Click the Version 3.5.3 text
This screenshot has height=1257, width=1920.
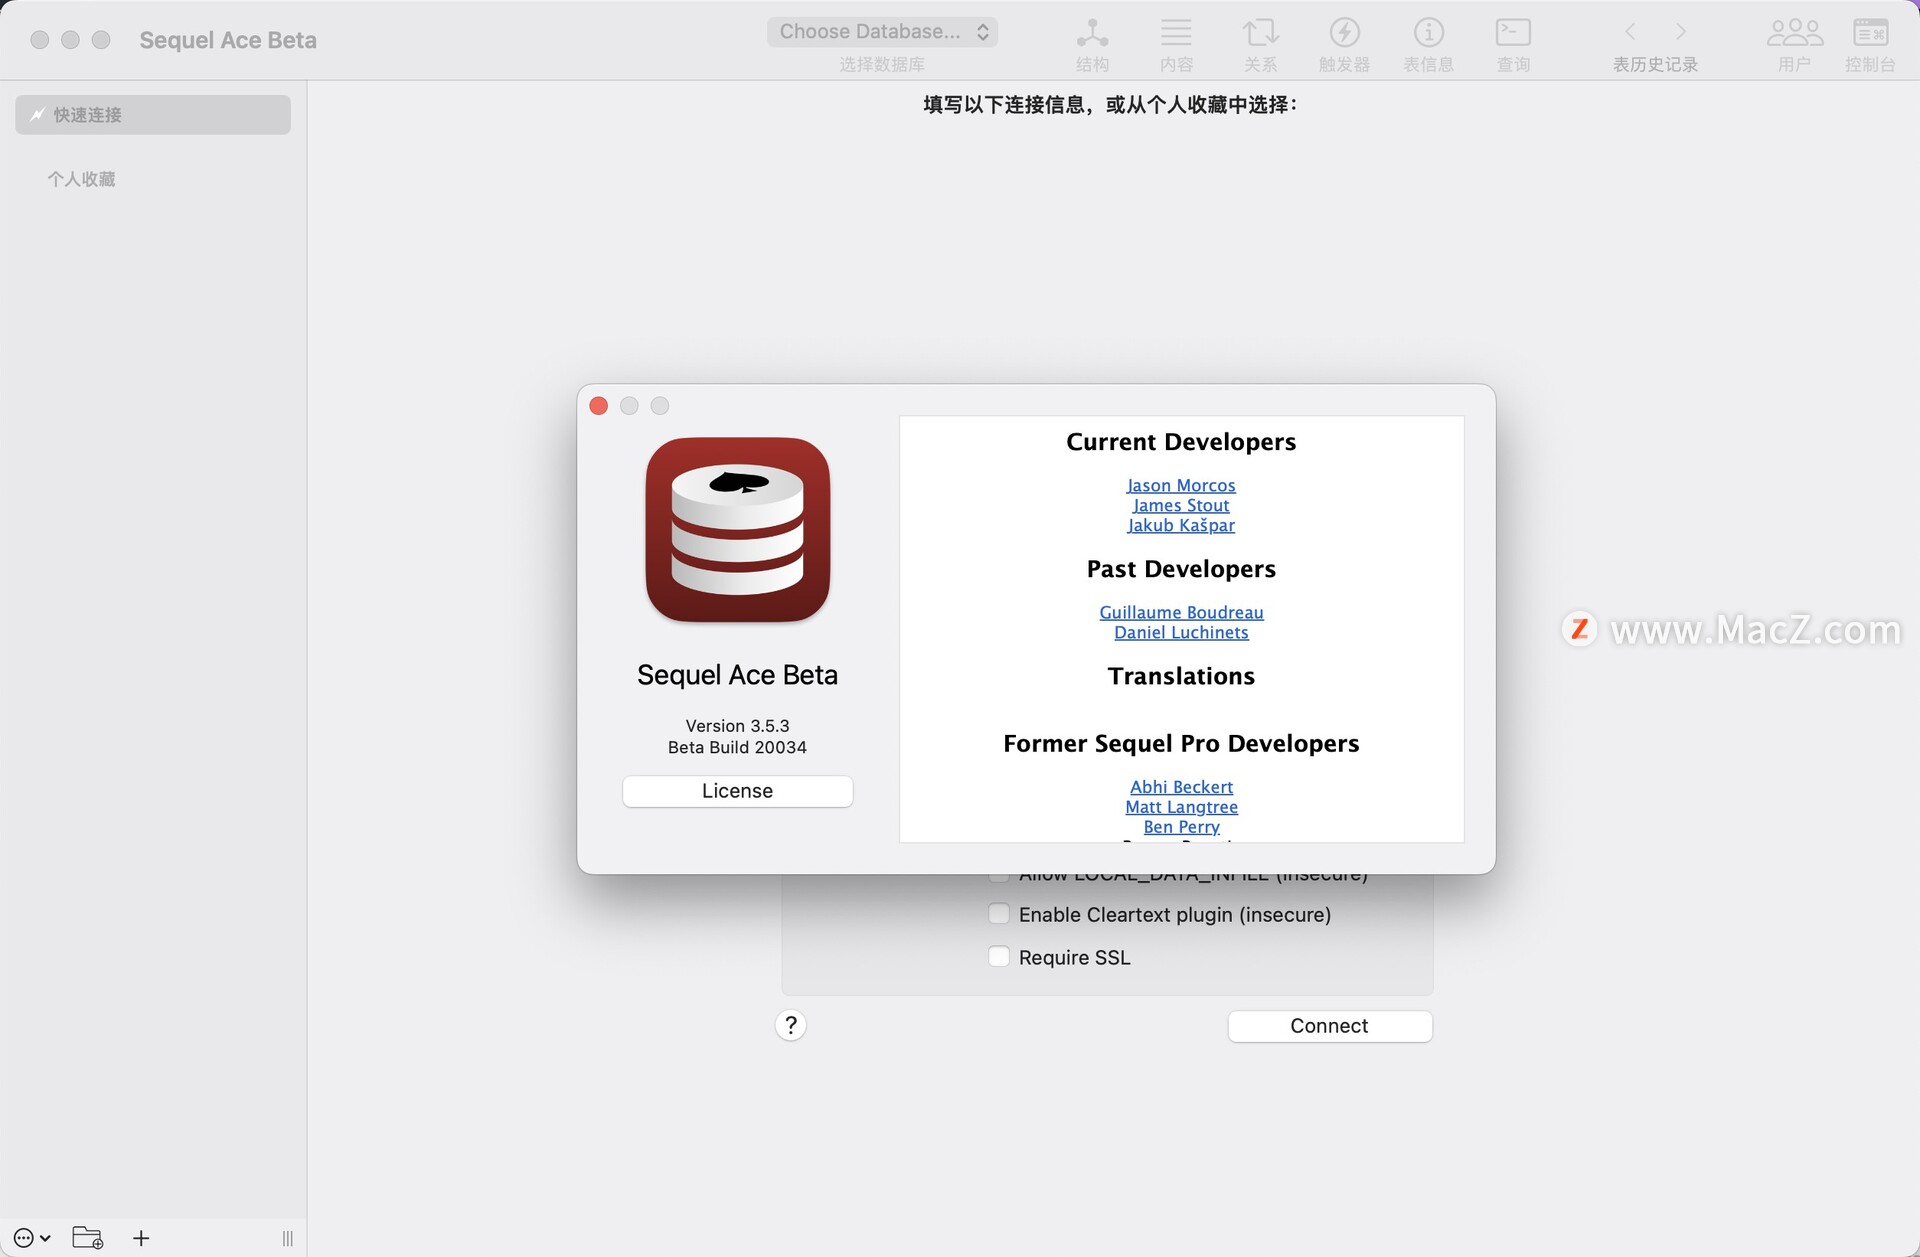coord(737,726)
